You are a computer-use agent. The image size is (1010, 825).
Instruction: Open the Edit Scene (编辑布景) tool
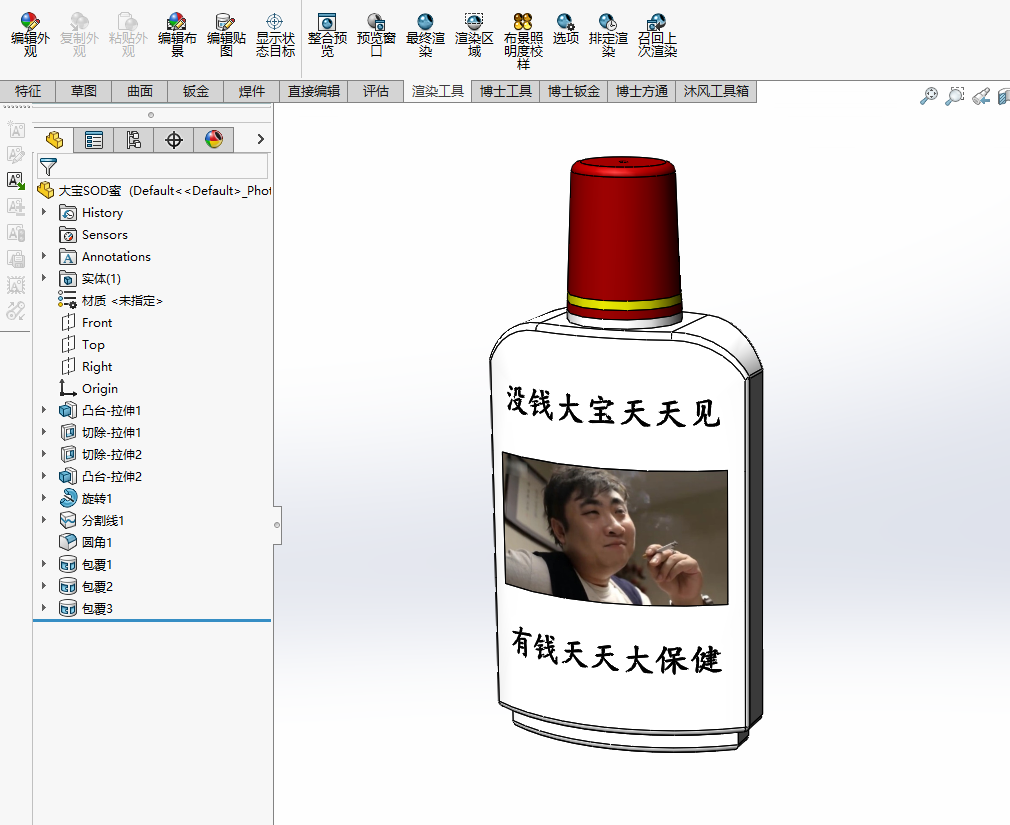[x=177, y=35]
